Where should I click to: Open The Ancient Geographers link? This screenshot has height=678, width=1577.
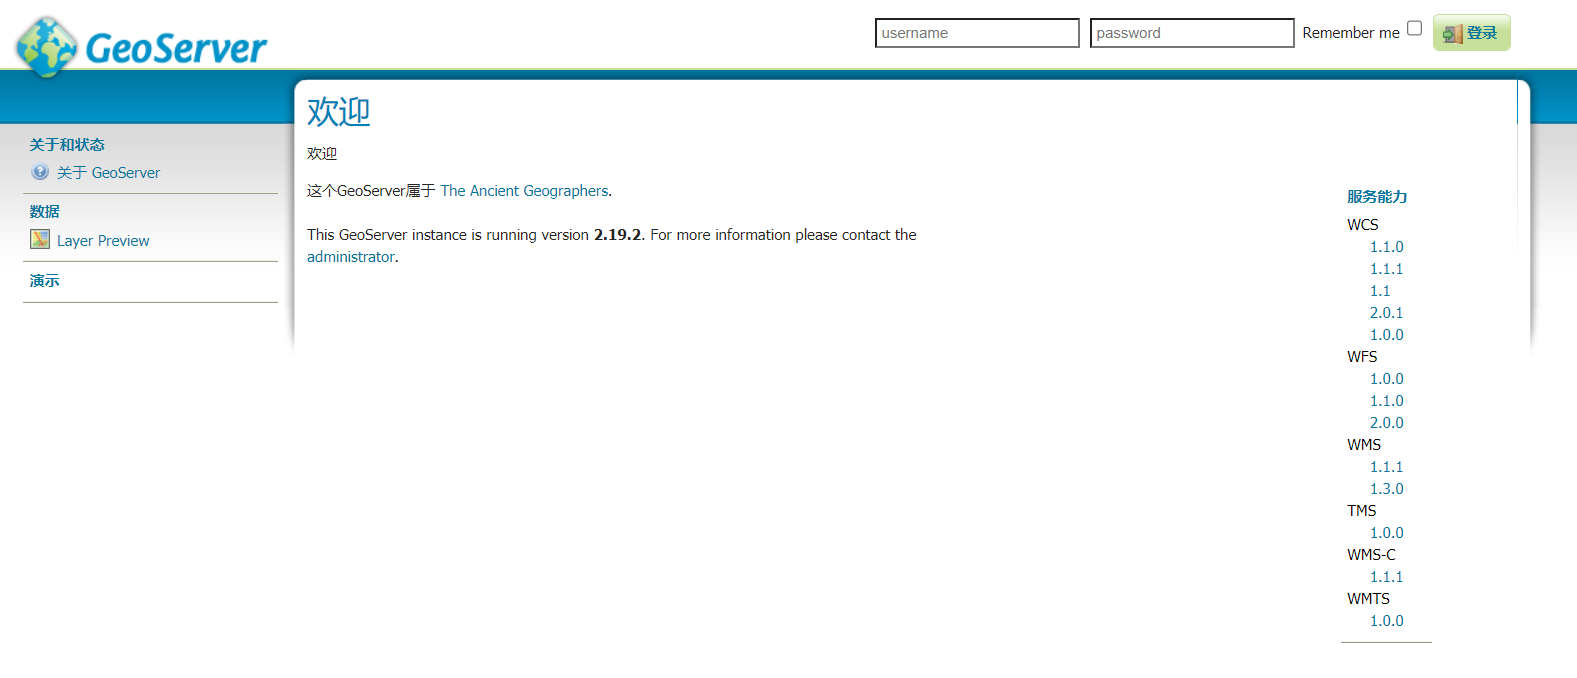[524, 191]
